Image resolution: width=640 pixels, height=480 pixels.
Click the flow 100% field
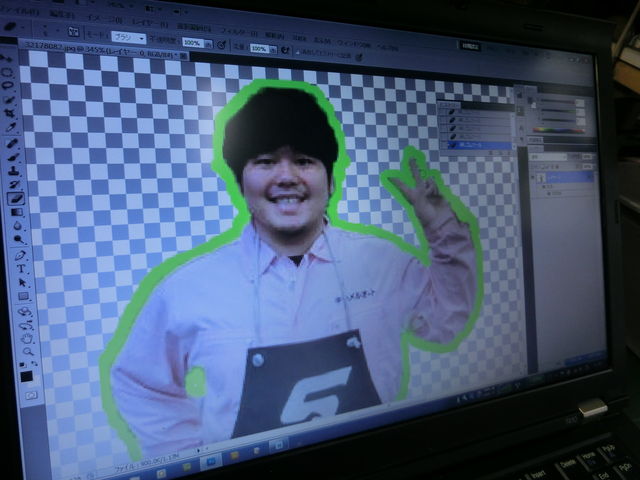(x=259, y=48)
